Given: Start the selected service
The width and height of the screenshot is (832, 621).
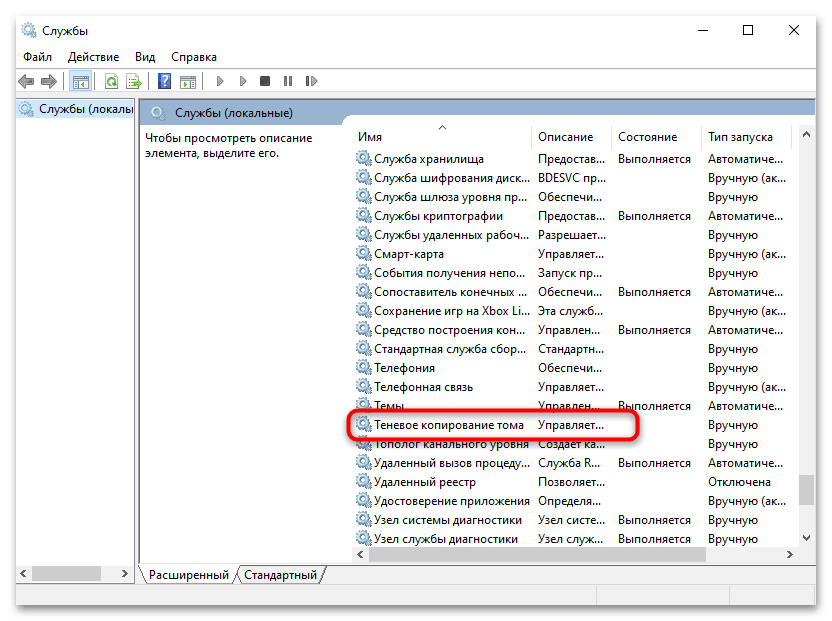Looking at the screenshot, I should 220,81.
